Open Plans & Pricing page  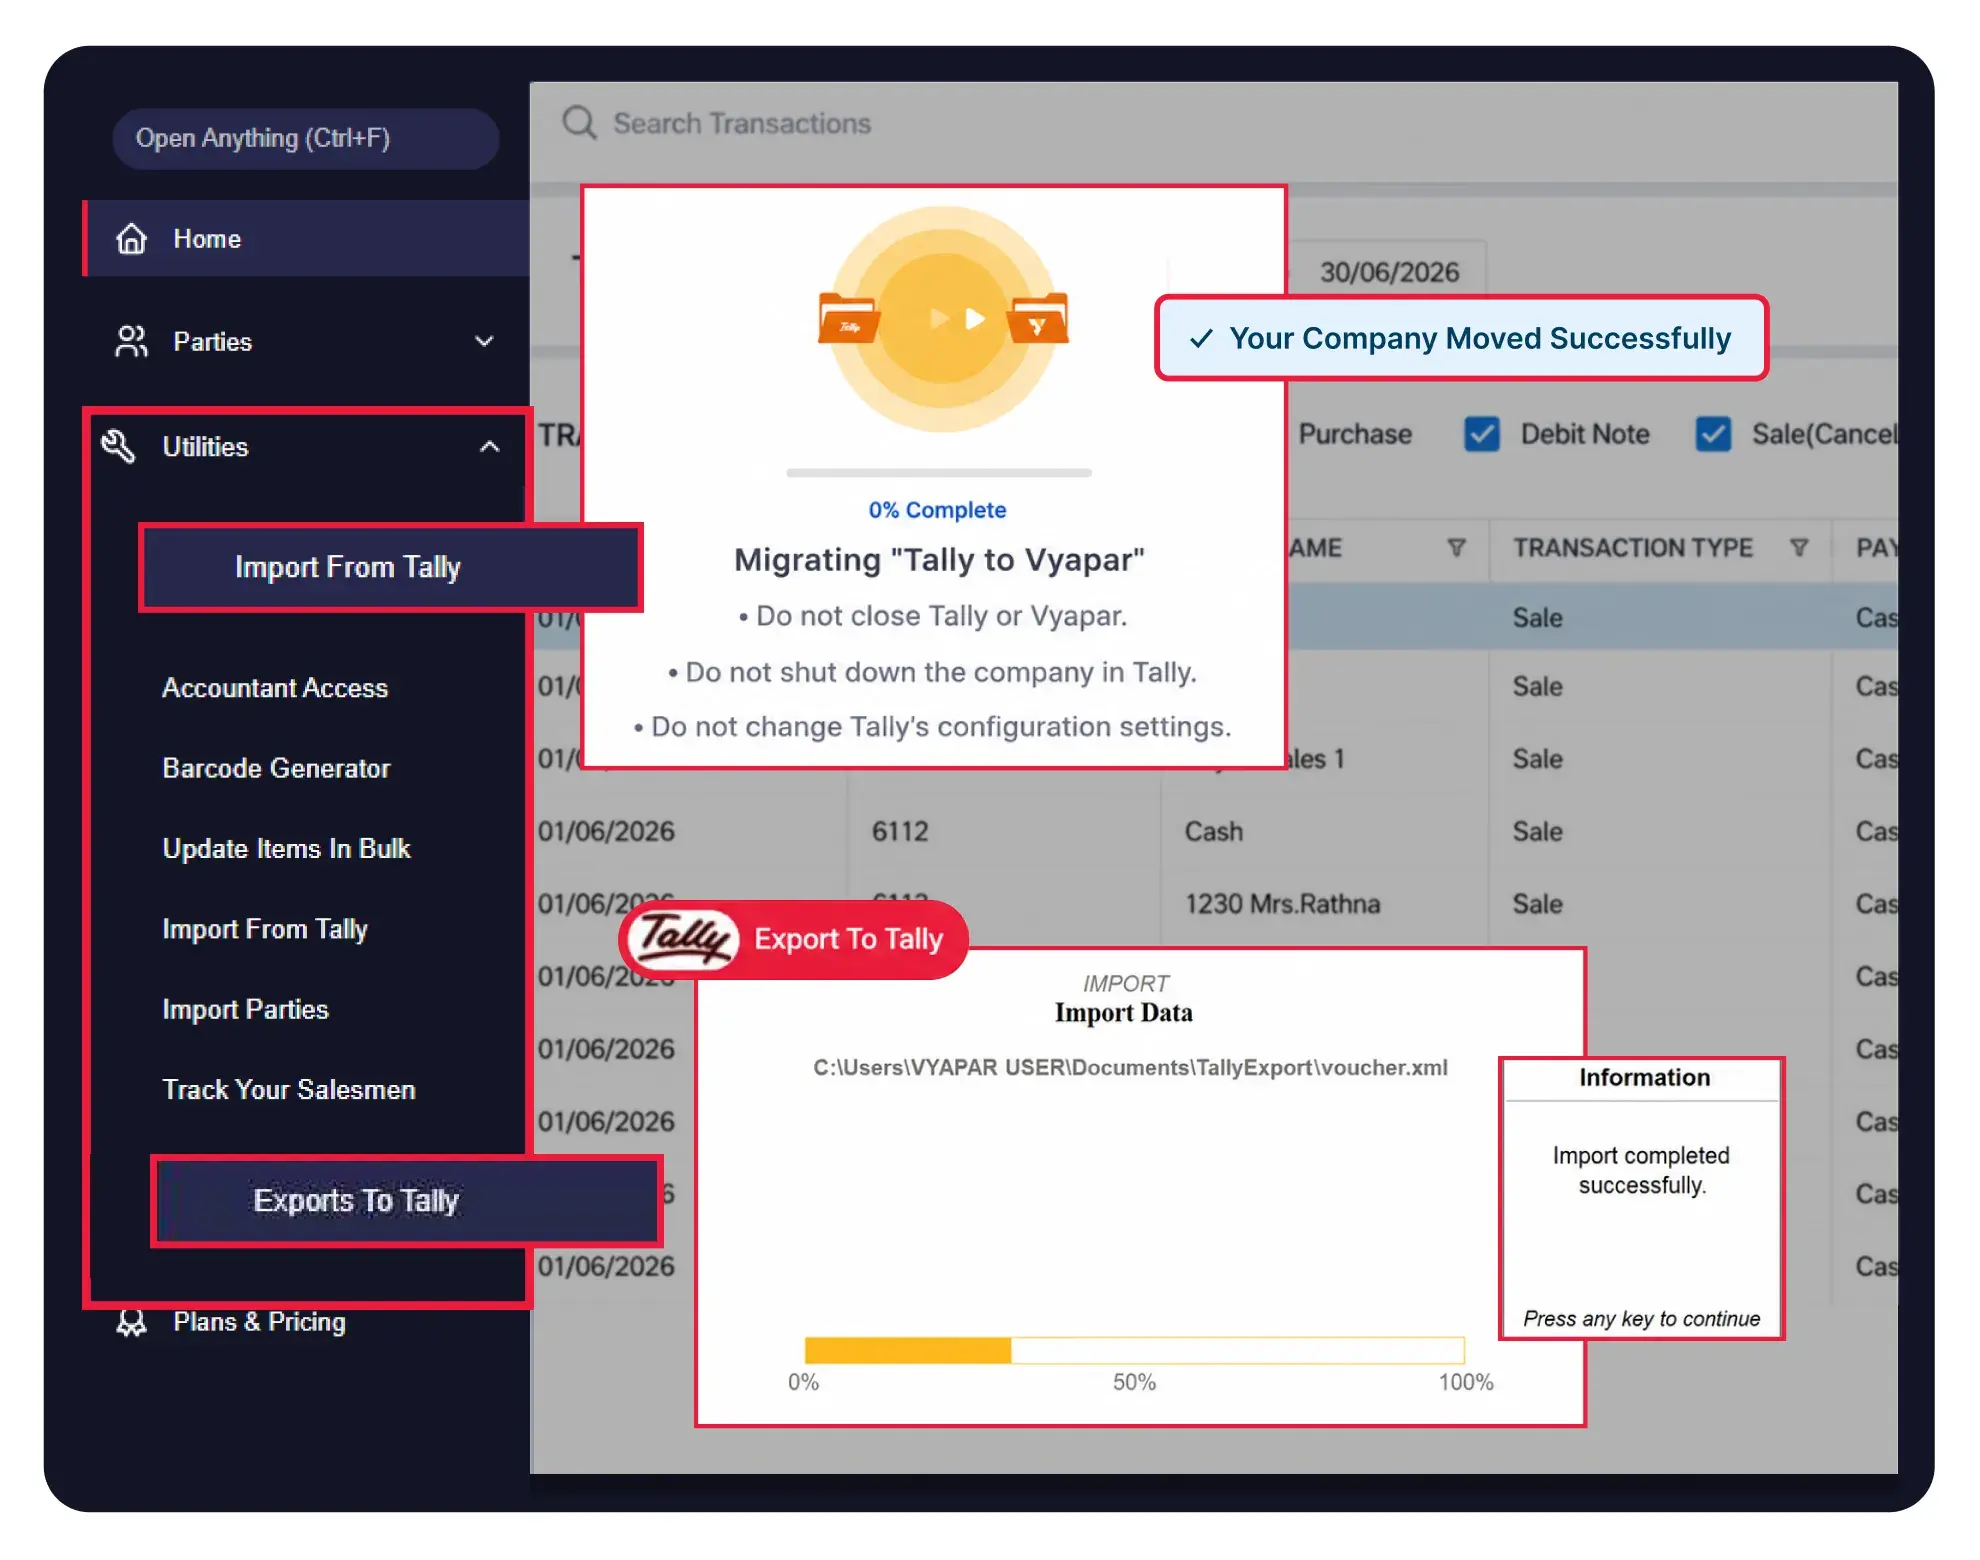pos(259,1322)
